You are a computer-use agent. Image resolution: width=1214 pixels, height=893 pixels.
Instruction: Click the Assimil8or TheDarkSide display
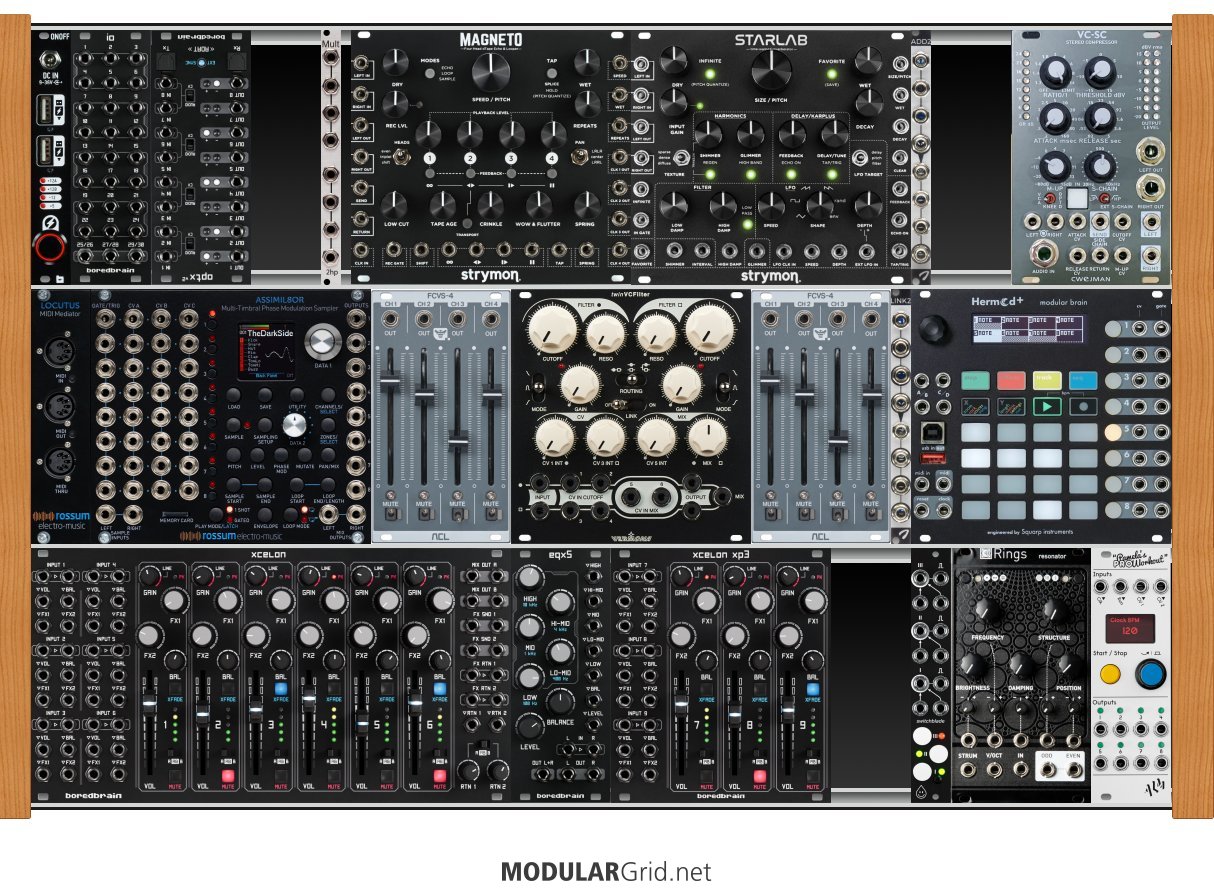click(x=266, y=351)
